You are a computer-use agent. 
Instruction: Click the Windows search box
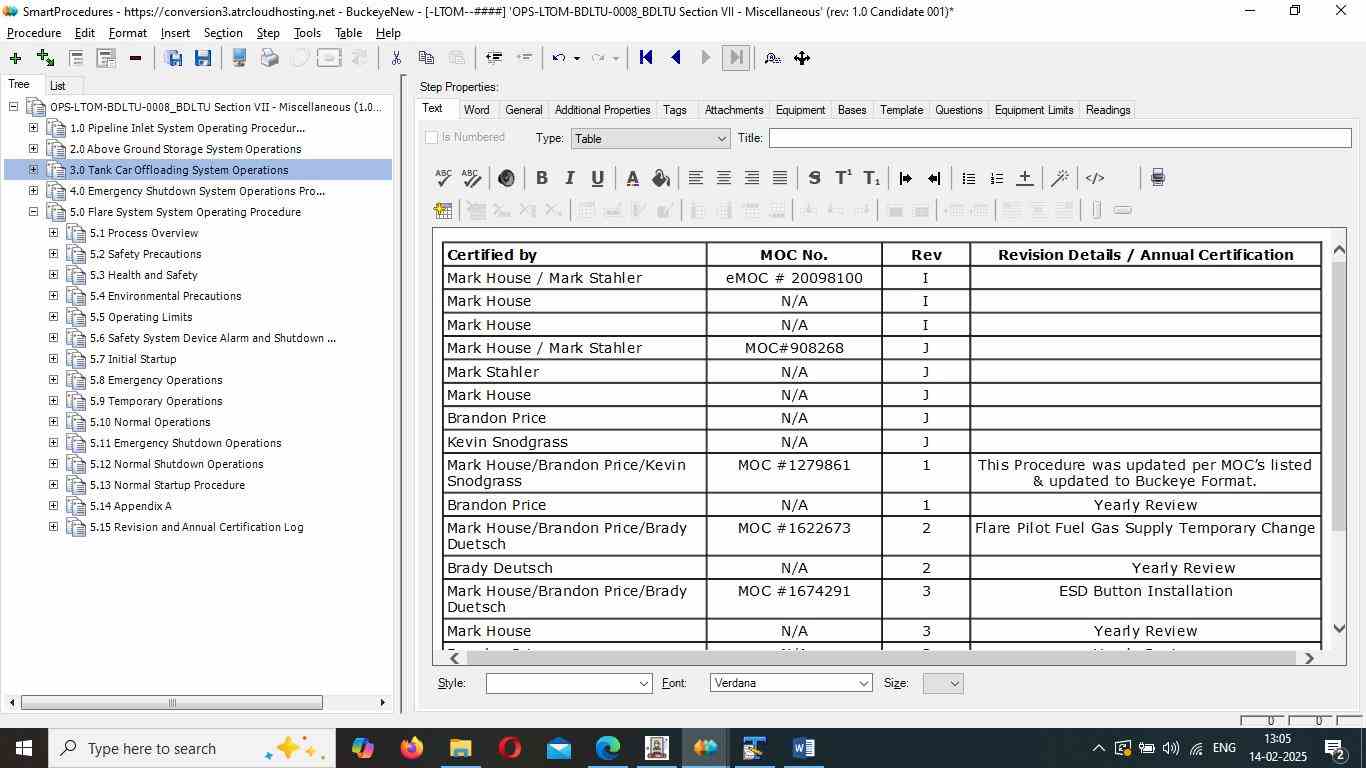(190, 748)
